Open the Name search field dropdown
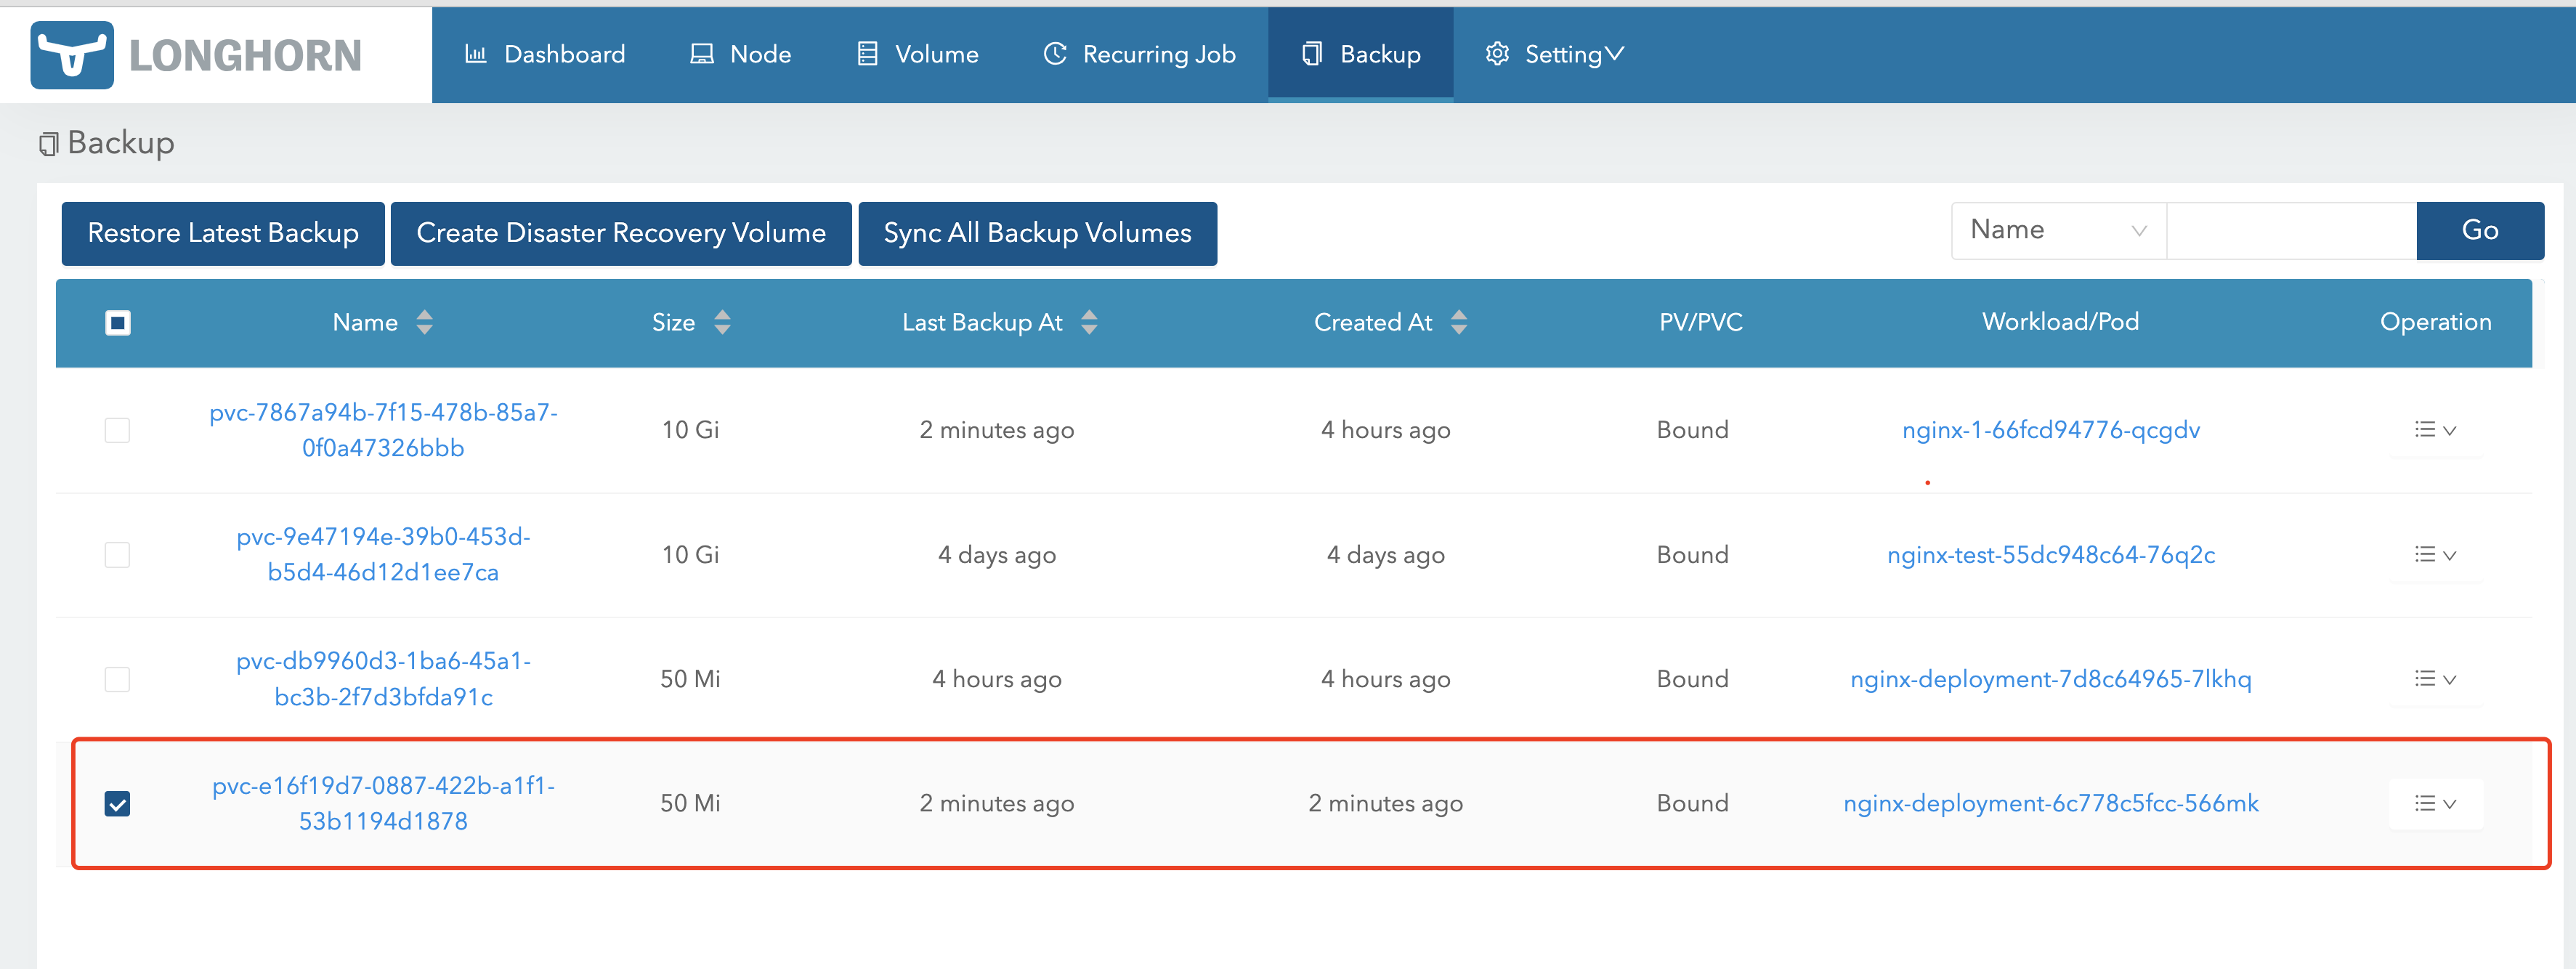The height and width of the screenshot is (969, 2576). tap(2057, 231)
